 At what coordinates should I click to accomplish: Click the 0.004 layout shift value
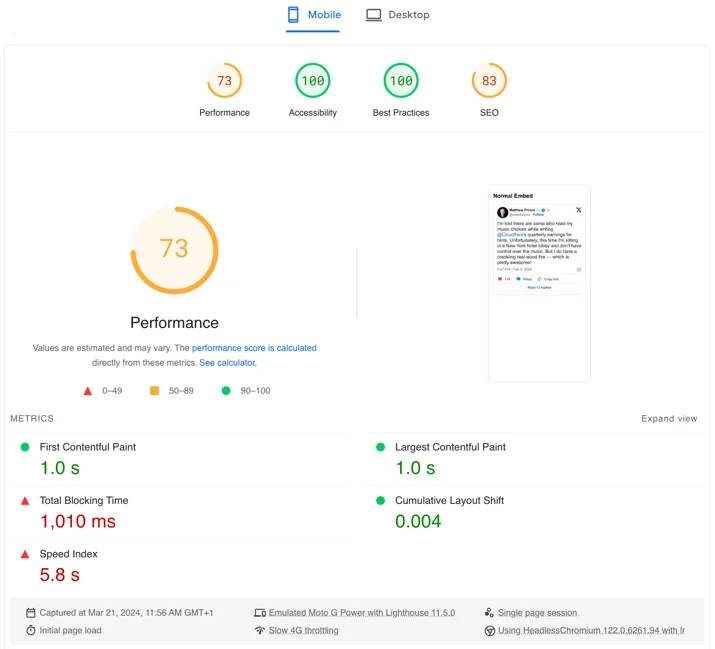coord(418,521)
